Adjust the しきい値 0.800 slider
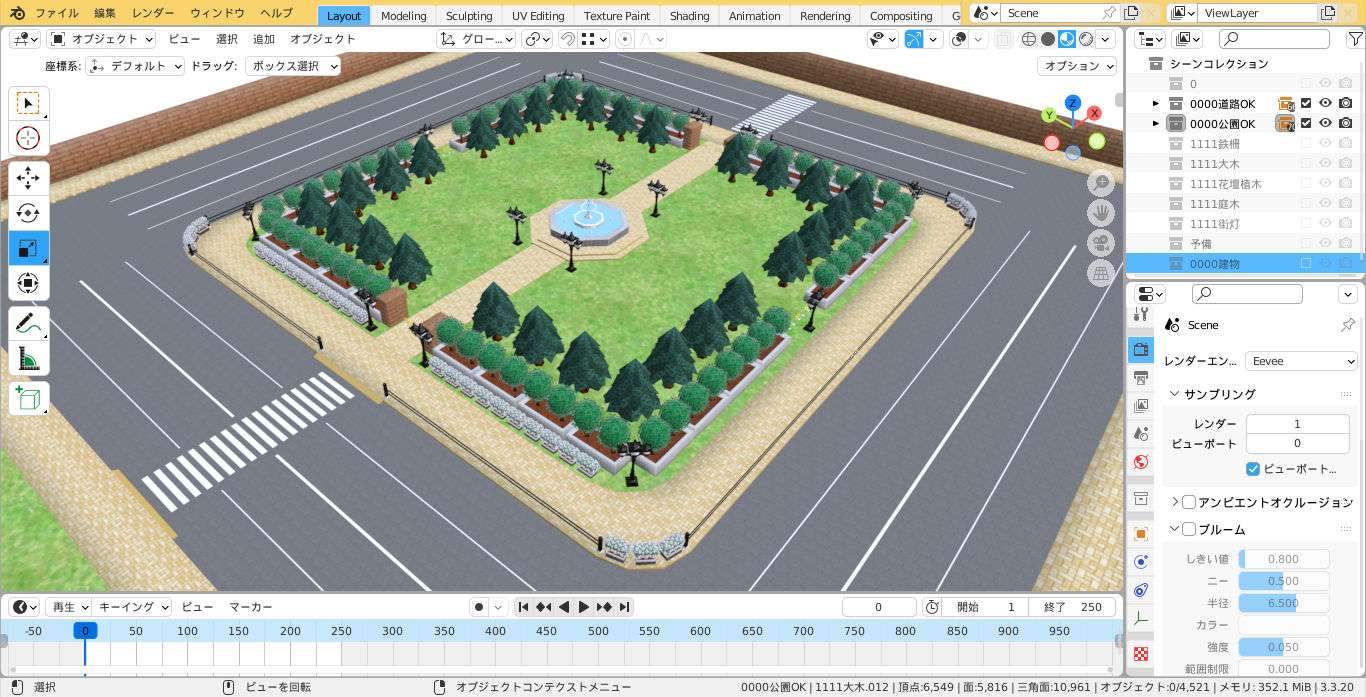 click(1284, 559)
